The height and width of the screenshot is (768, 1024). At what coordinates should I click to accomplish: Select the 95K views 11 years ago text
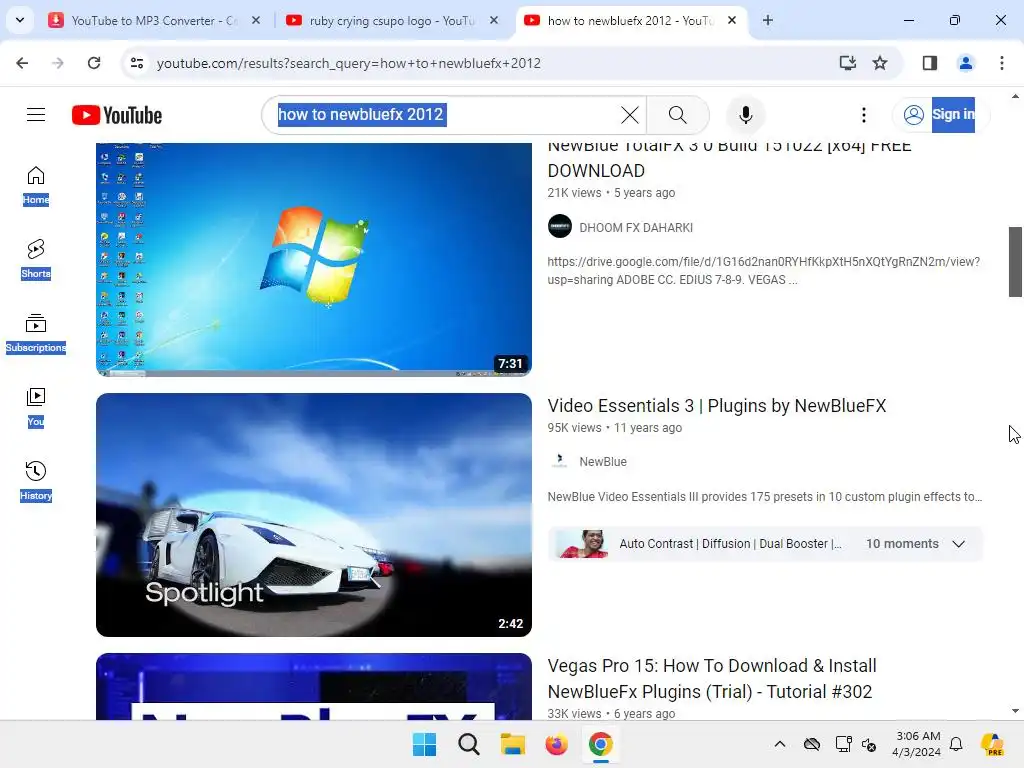pyautogui.click(x=615, y=428)
